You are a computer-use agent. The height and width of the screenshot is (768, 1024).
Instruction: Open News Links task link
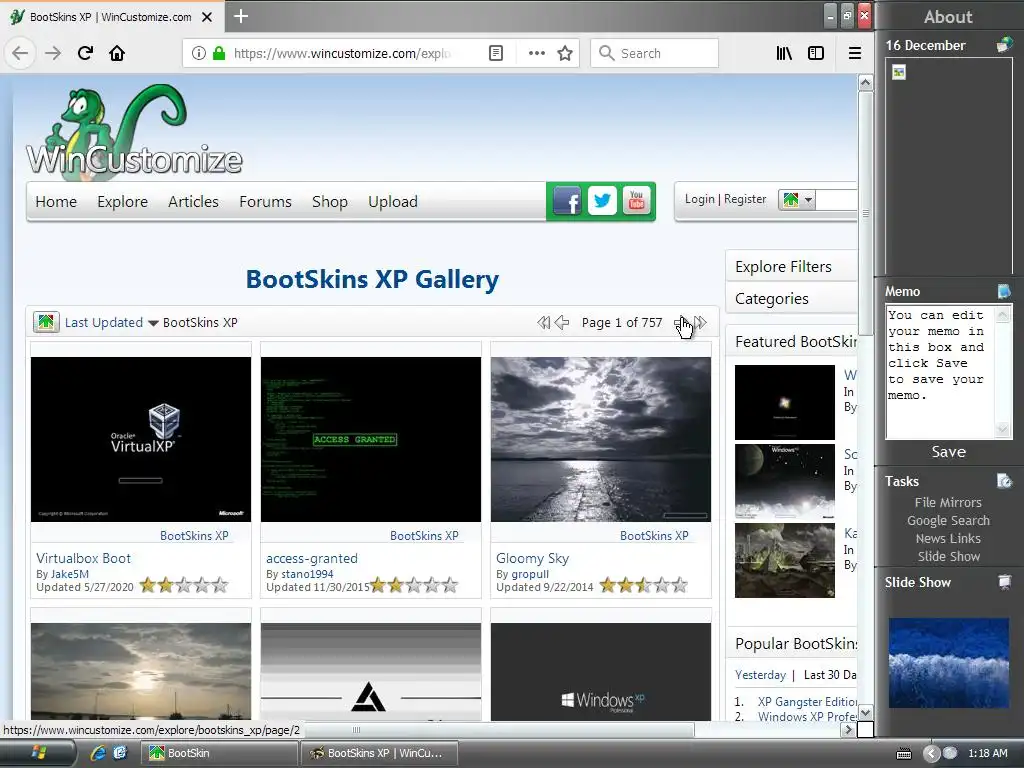948,539
